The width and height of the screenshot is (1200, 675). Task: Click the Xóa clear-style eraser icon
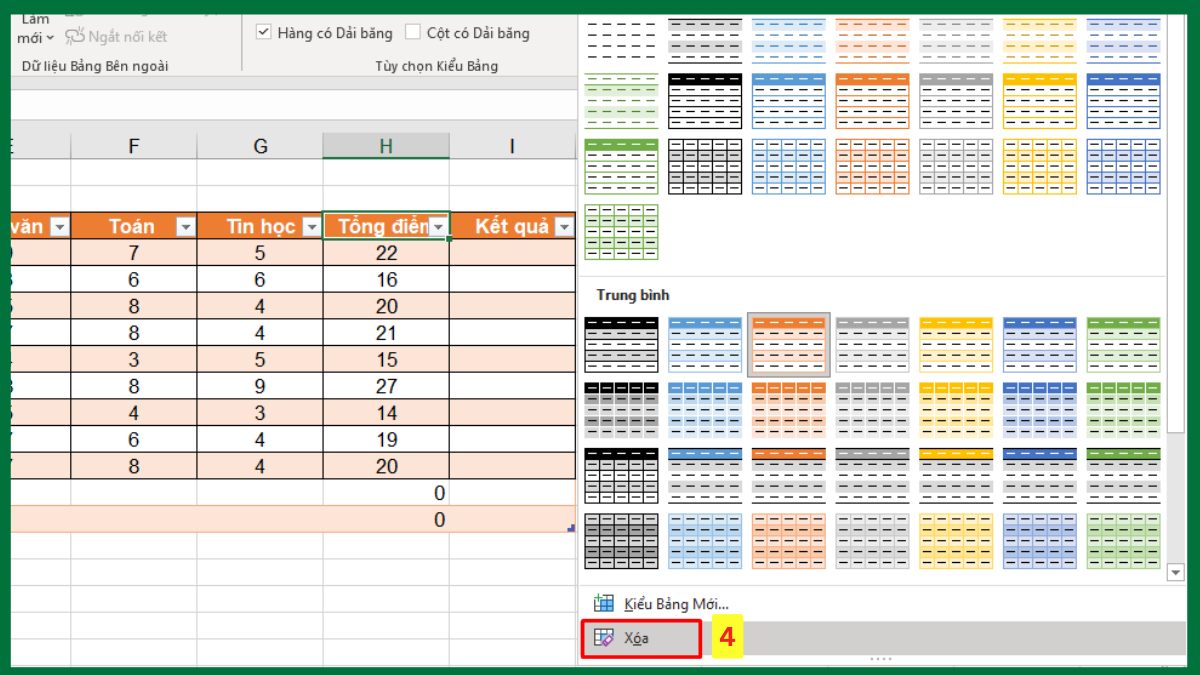[x=604, y=636]
